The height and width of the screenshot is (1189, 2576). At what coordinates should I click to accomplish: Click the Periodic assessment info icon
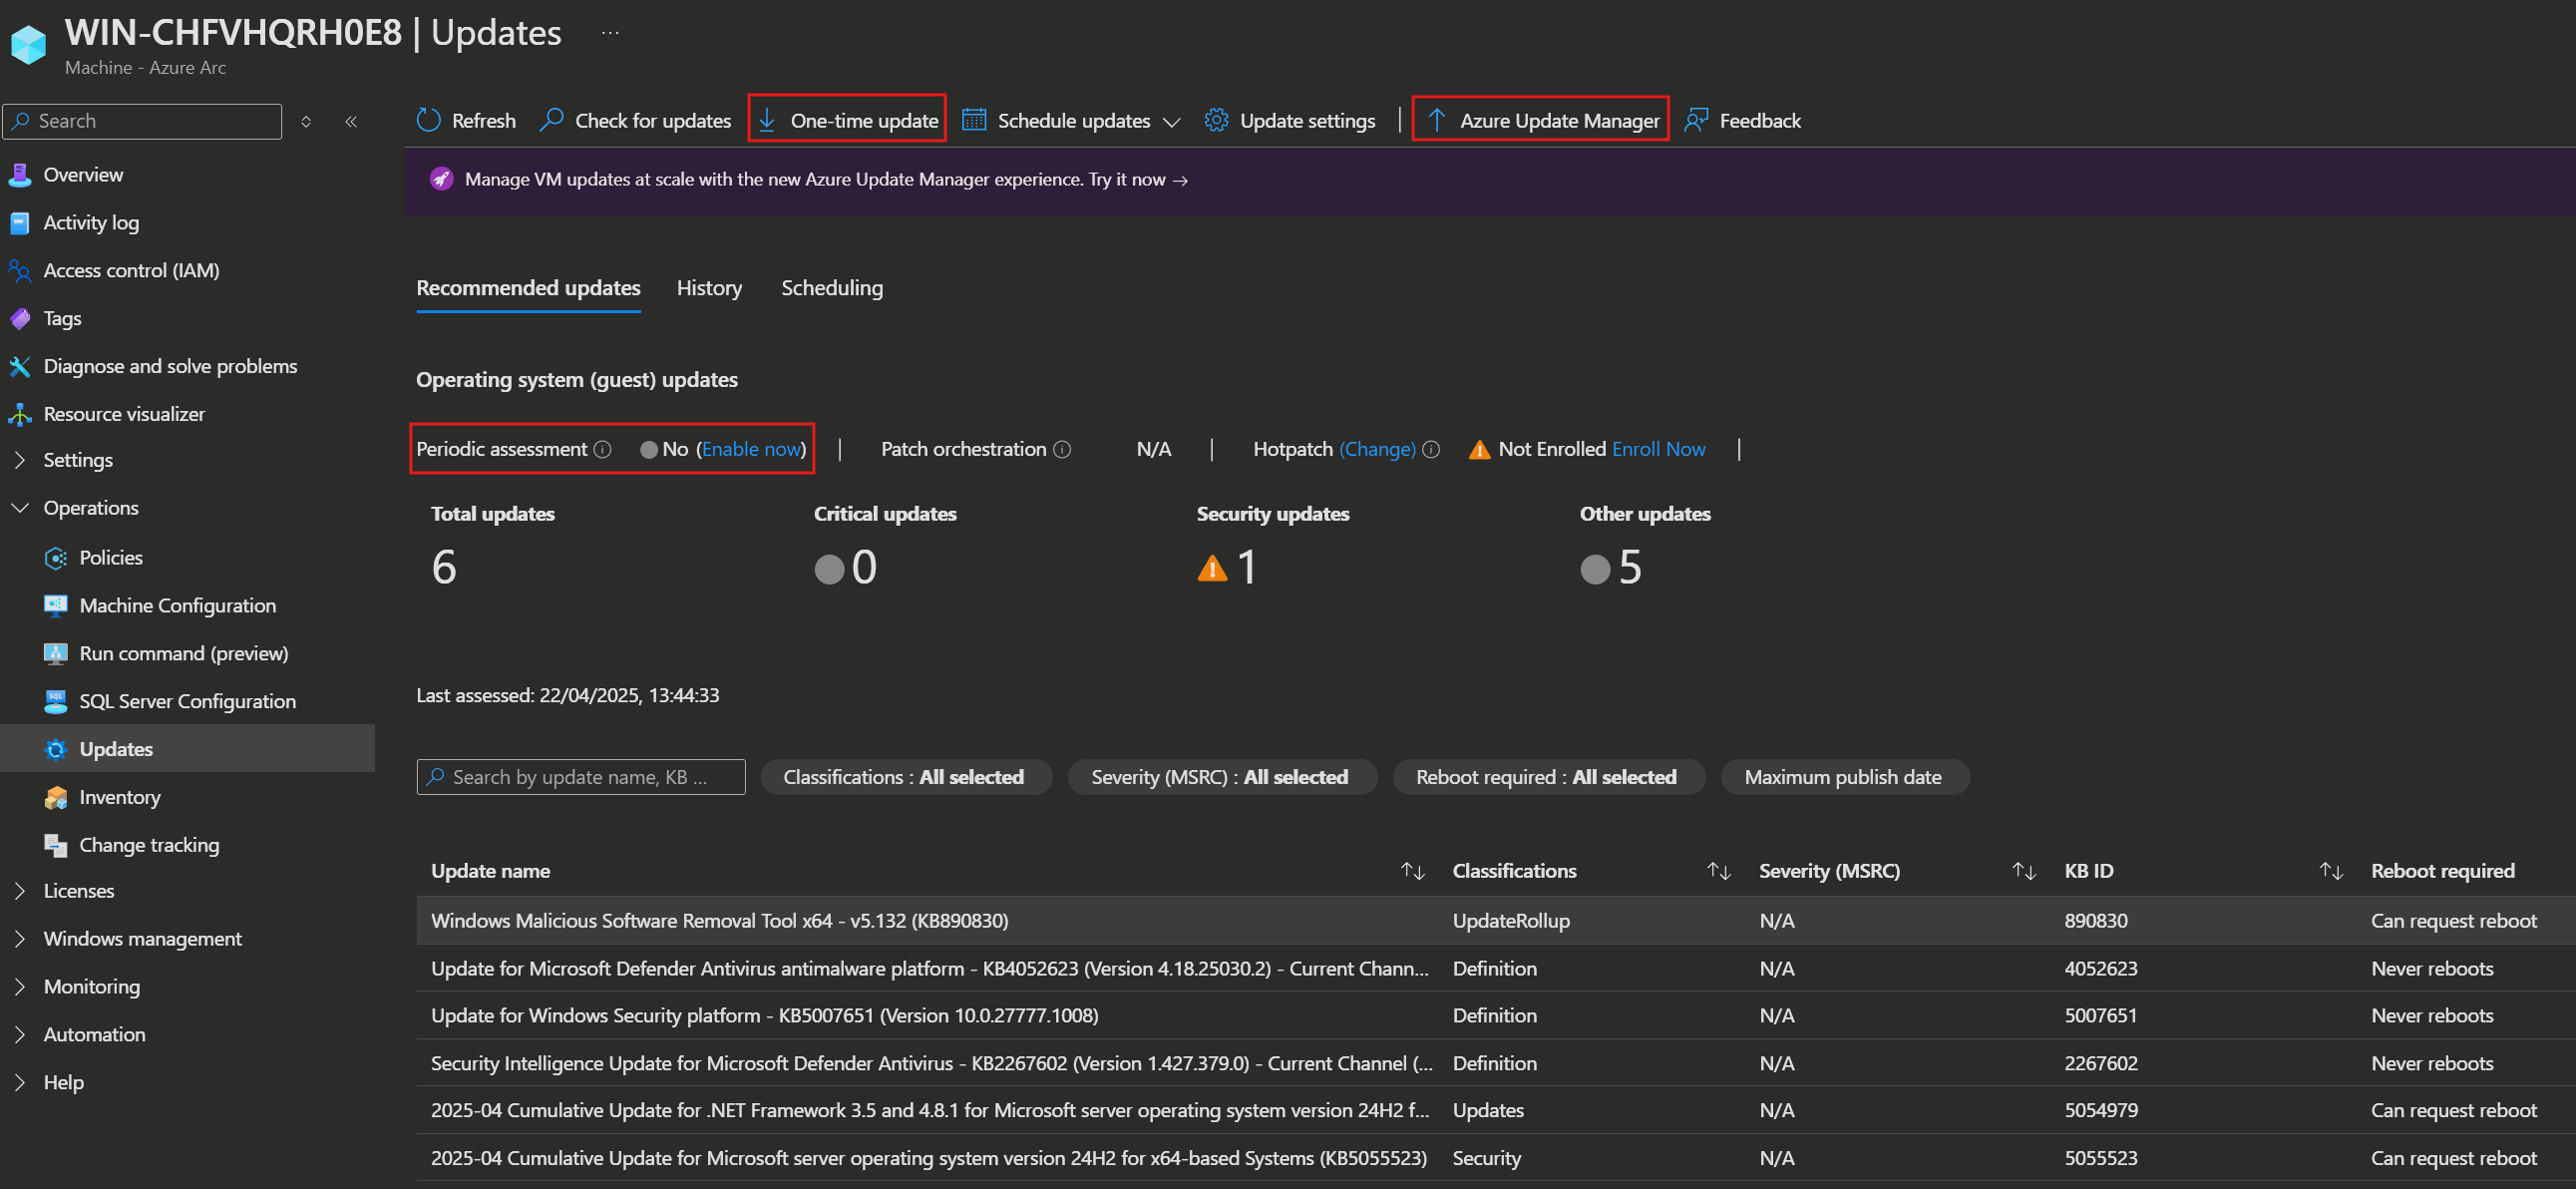[x=602, y=450]
